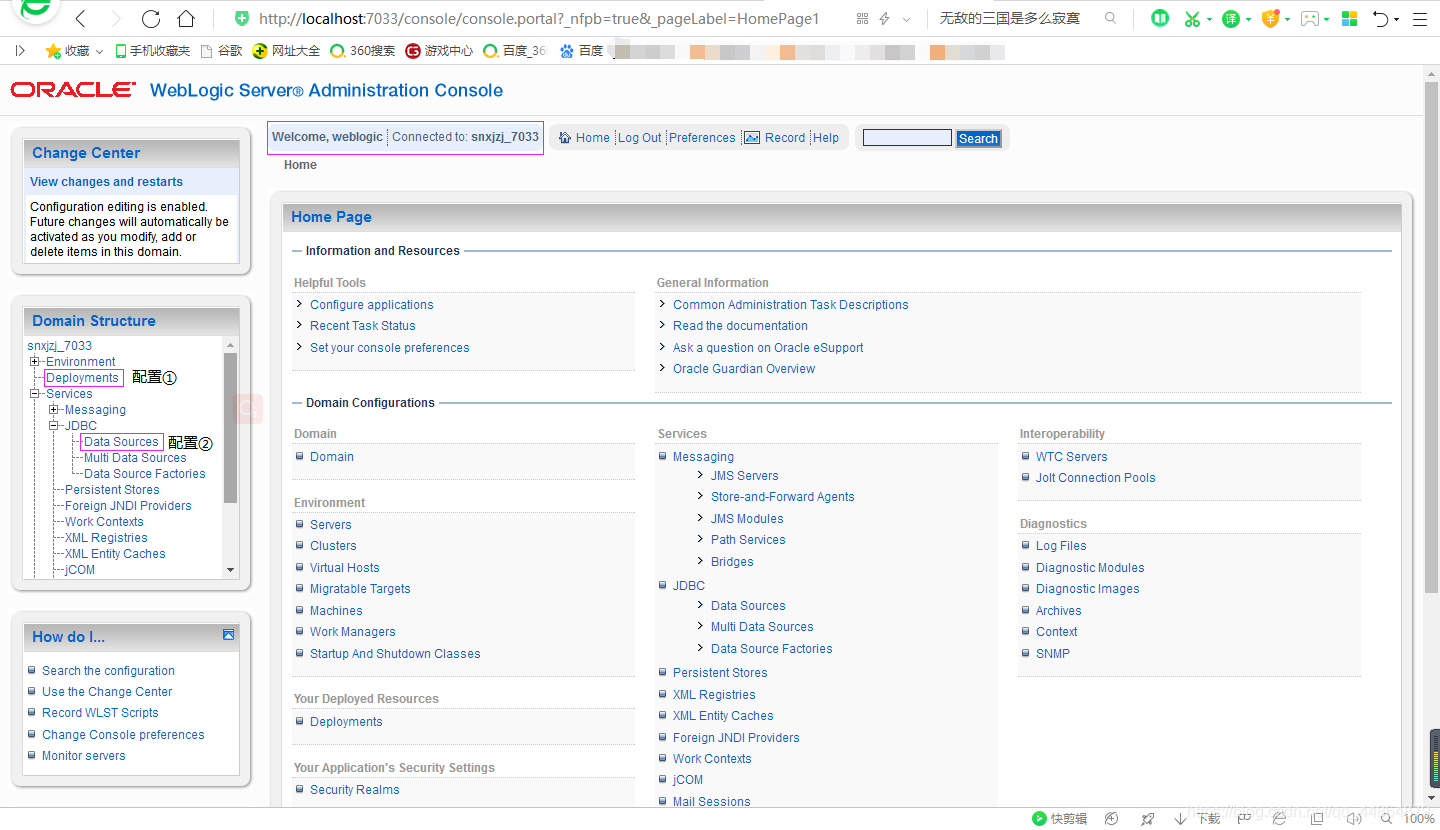The width and height of the screenshot is (1440, 830).
Task: Open Help in console toolbar
Action: (x=826, y=138)
